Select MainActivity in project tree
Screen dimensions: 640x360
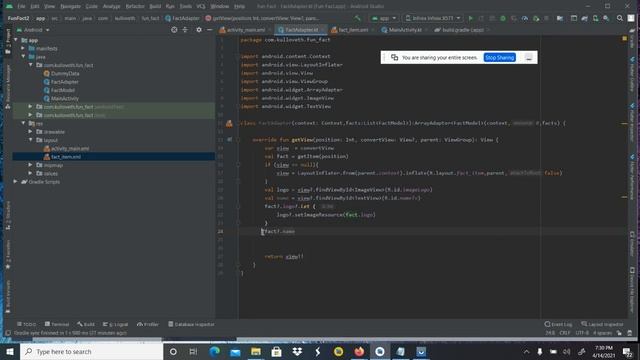(61, 98)
